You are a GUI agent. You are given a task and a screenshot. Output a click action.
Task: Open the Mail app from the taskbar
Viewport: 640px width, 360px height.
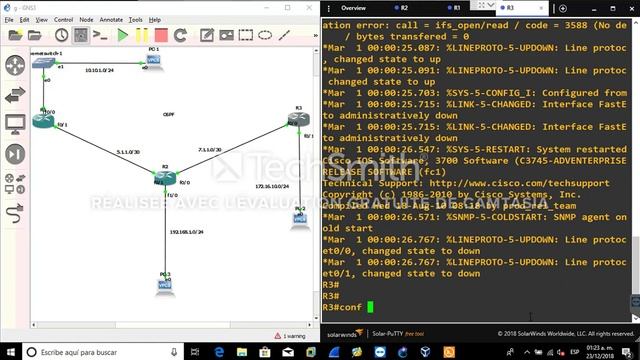coord(288,352)
